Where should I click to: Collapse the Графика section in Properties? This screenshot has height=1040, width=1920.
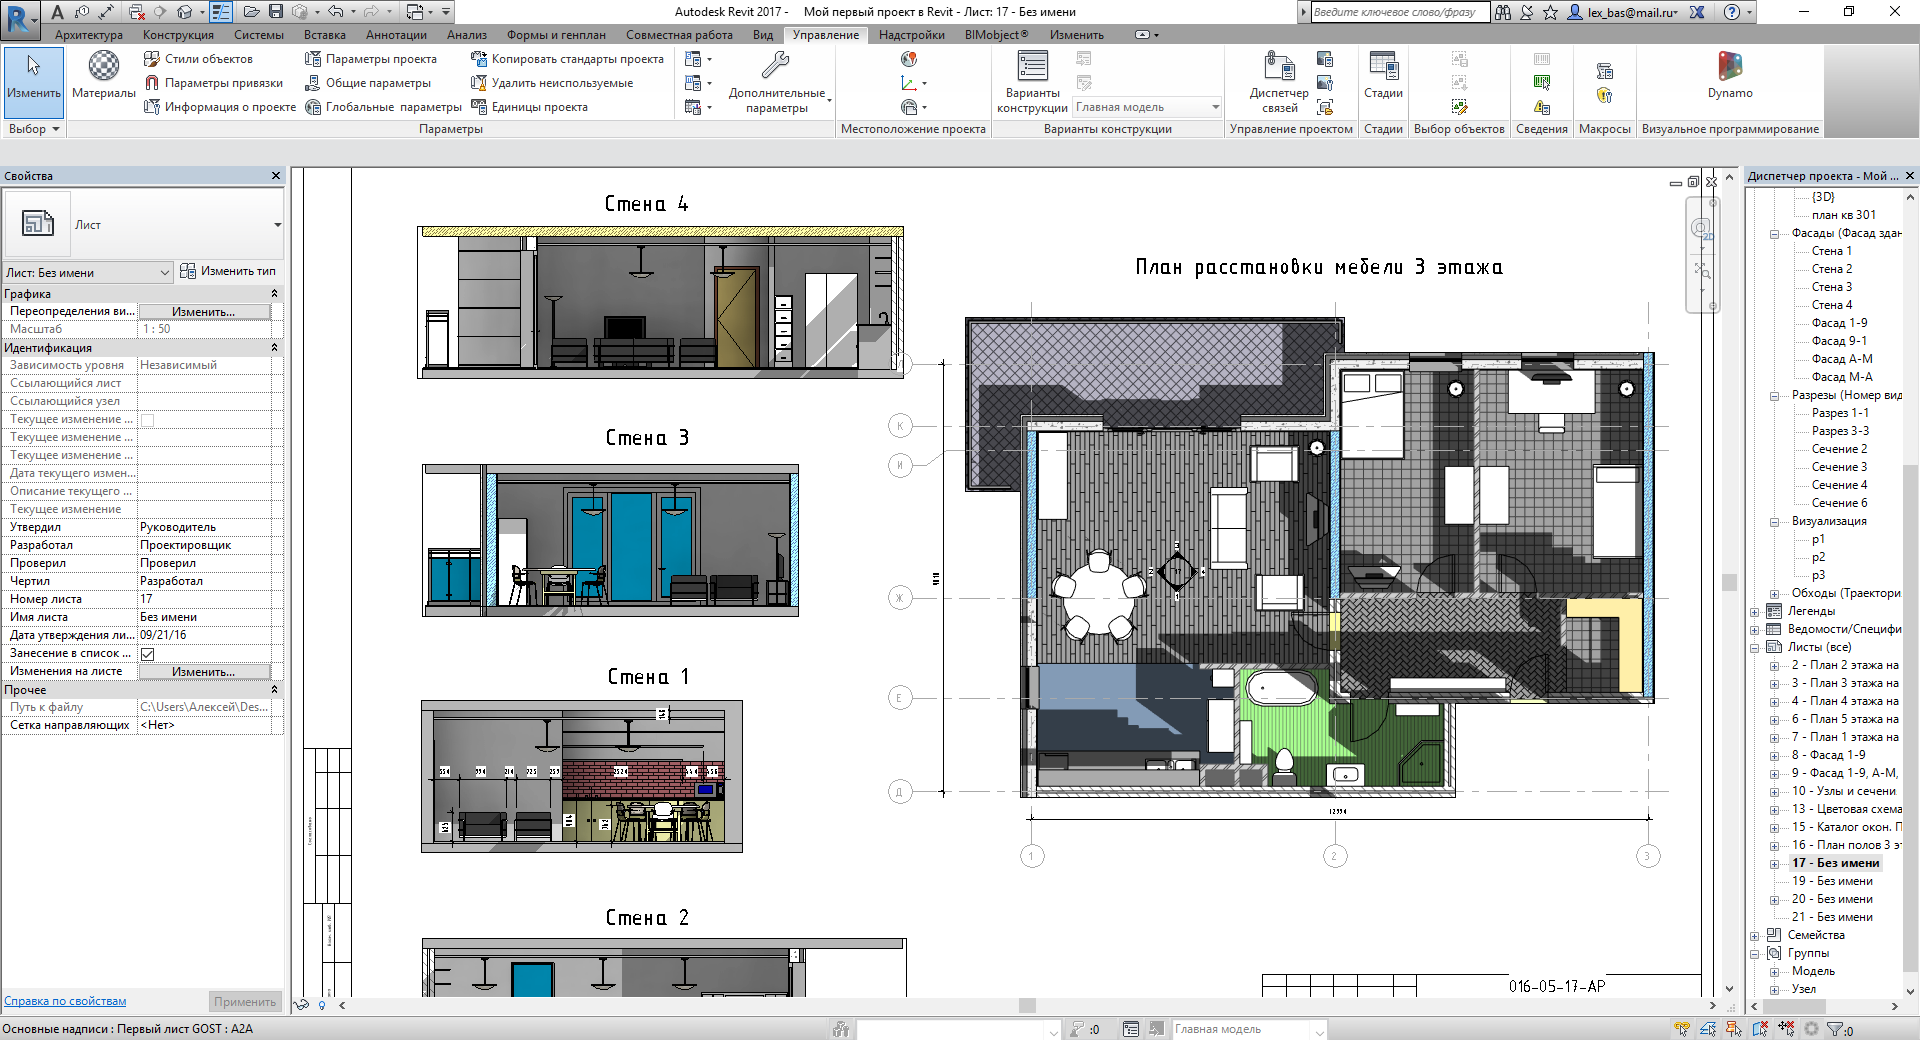[274, 294]
